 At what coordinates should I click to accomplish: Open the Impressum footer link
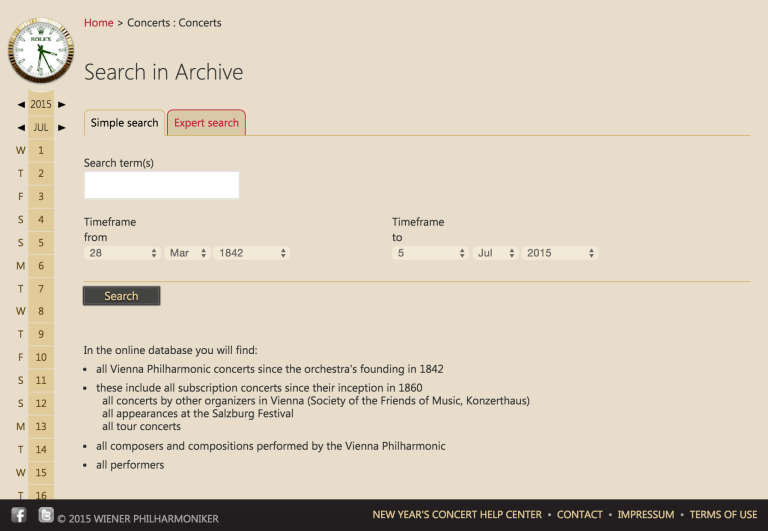645,515
